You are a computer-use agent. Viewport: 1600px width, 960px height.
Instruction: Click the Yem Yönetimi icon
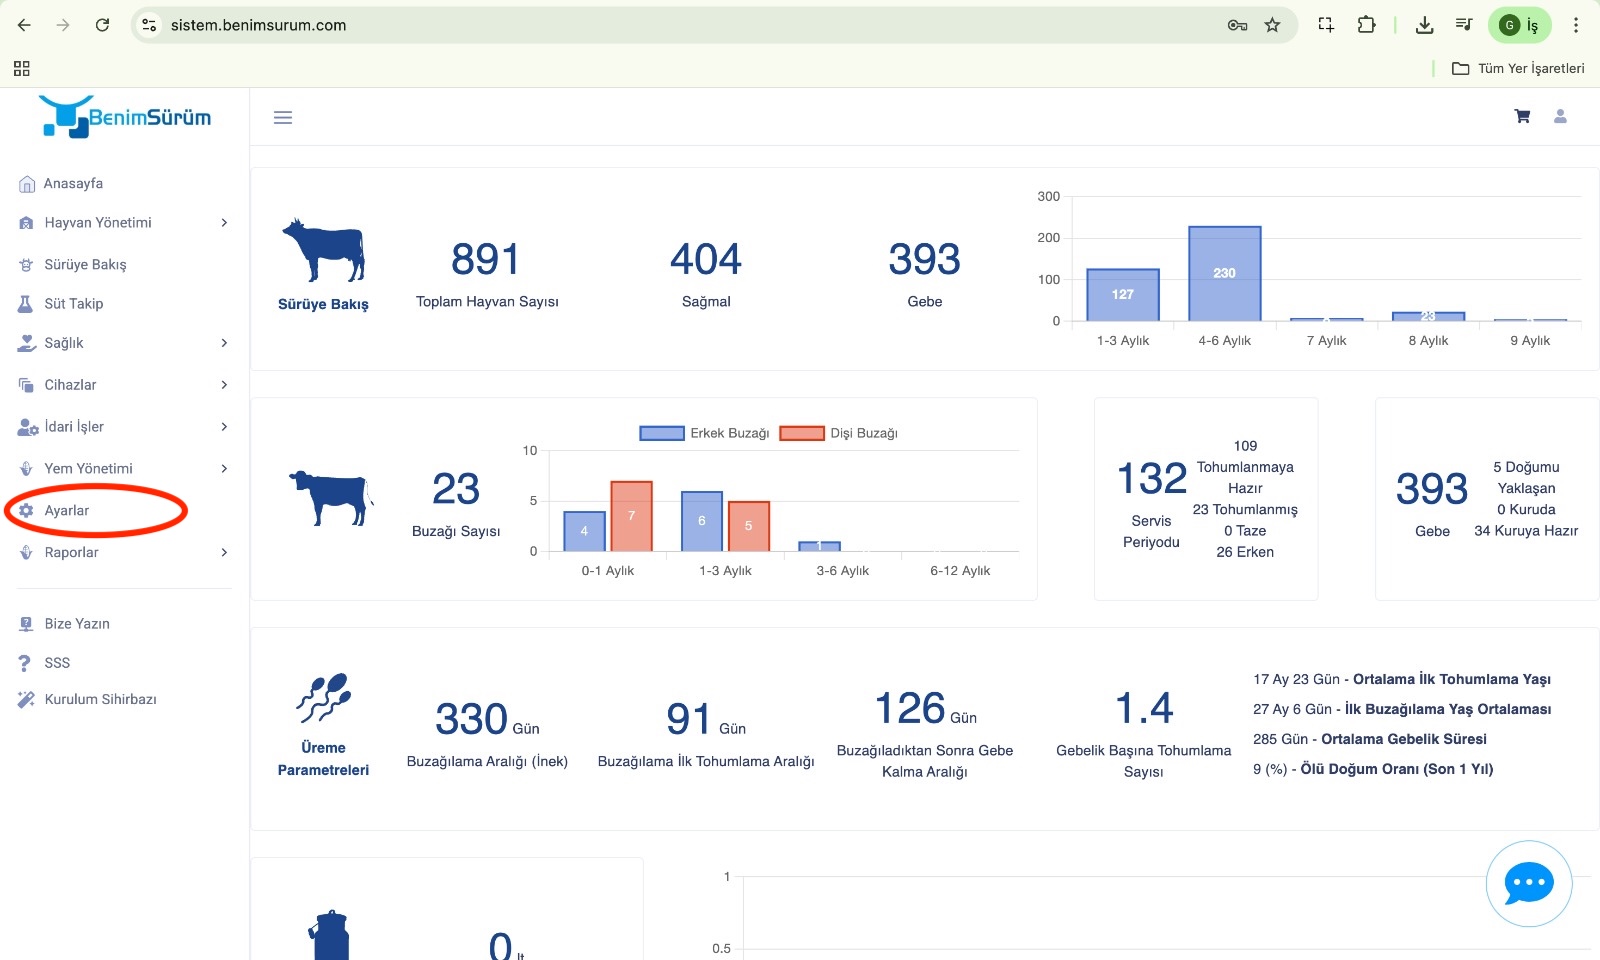pos(27,469)
